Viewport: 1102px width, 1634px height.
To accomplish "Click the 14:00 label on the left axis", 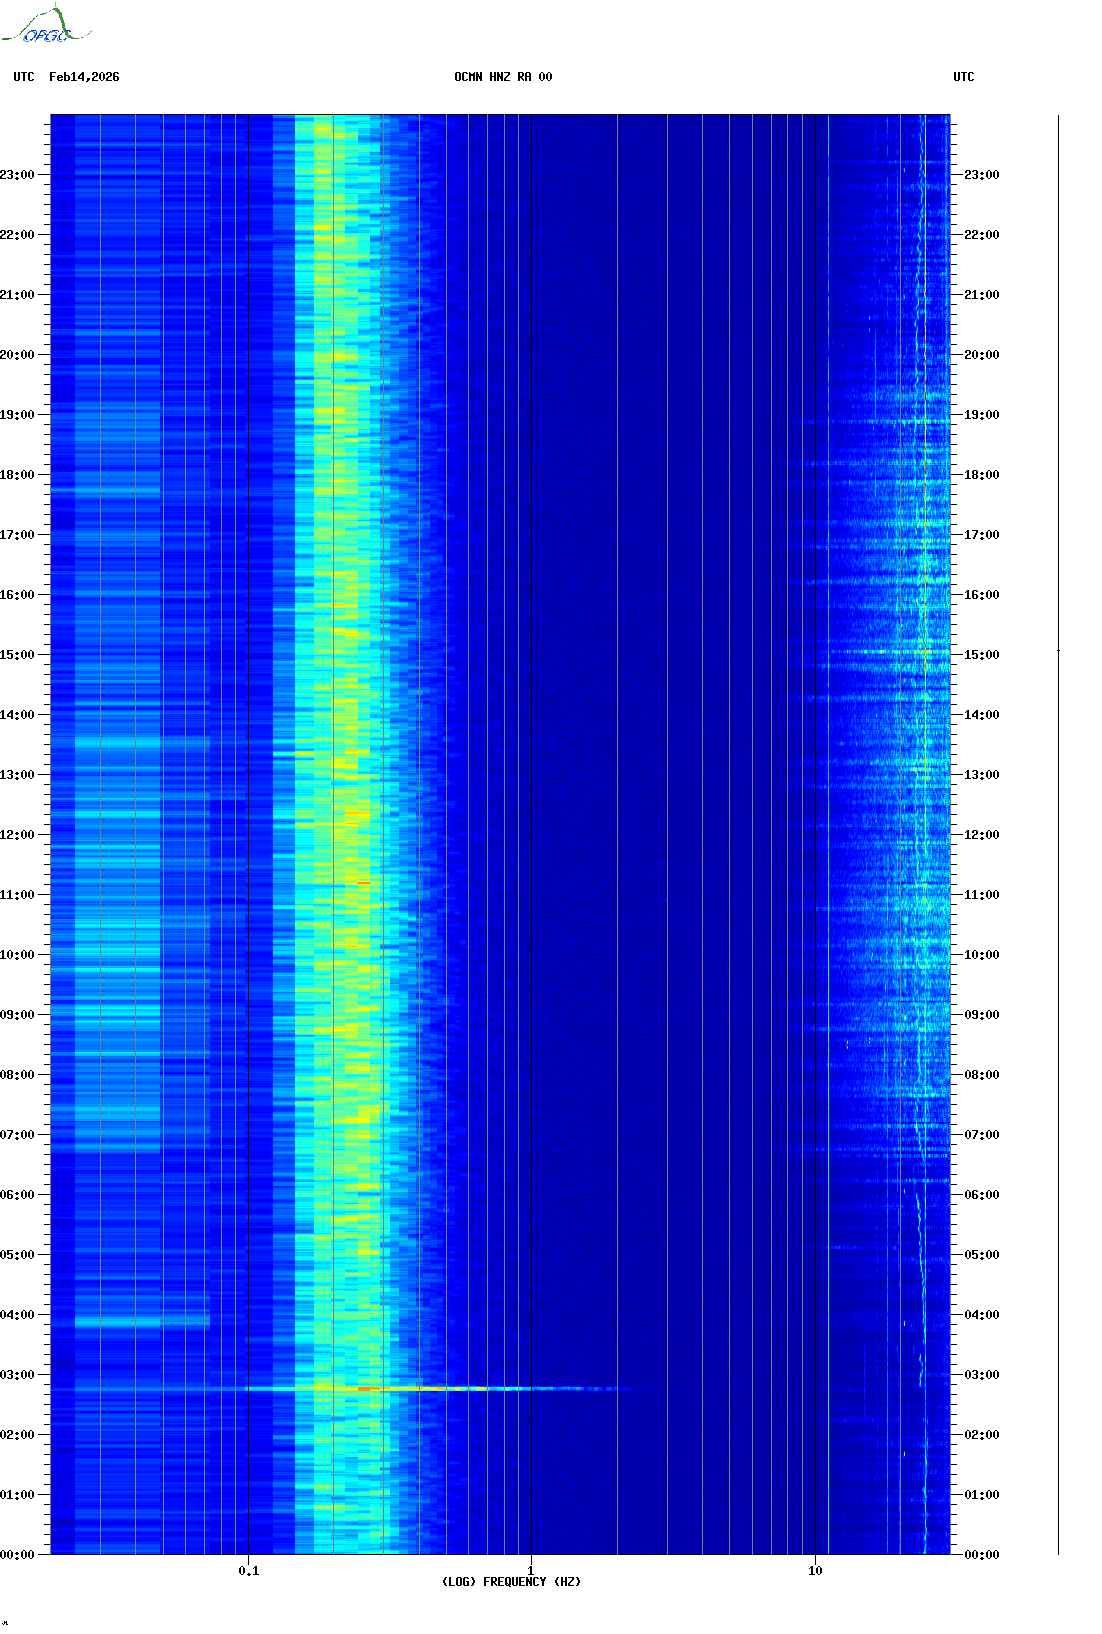I will tap(17, 715).
